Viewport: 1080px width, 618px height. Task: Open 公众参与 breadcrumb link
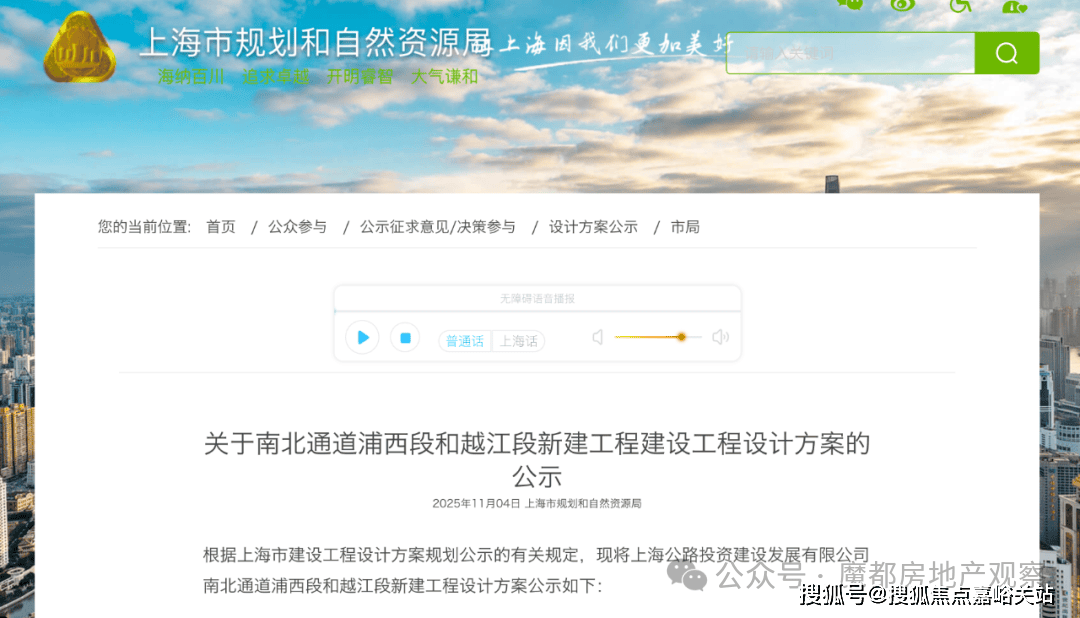tap(297, 227)
